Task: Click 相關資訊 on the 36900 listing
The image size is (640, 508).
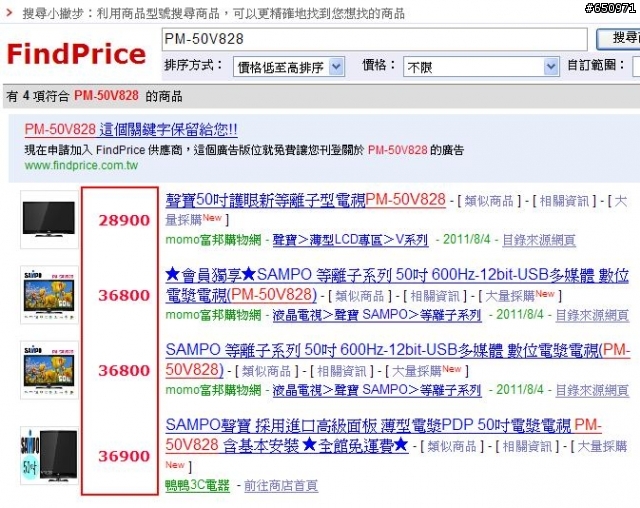Action: 527,446
